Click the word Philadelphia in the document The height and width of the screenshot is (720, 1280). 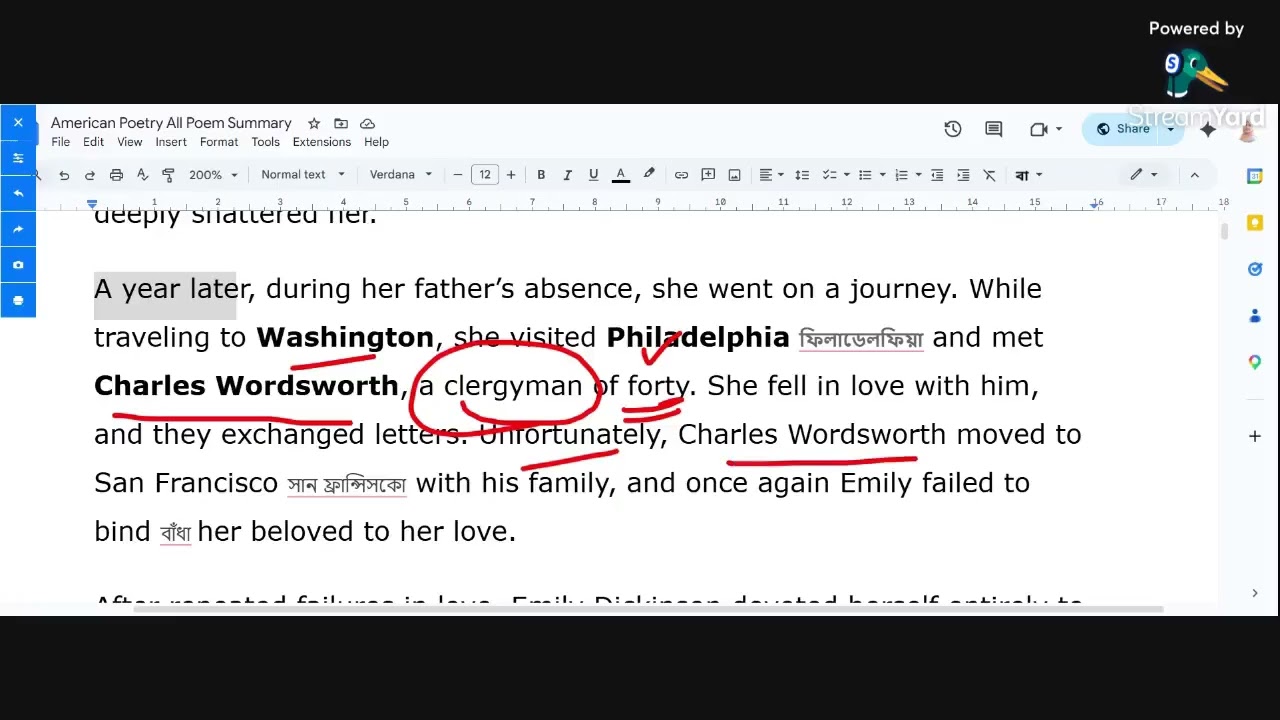[698, 338]
